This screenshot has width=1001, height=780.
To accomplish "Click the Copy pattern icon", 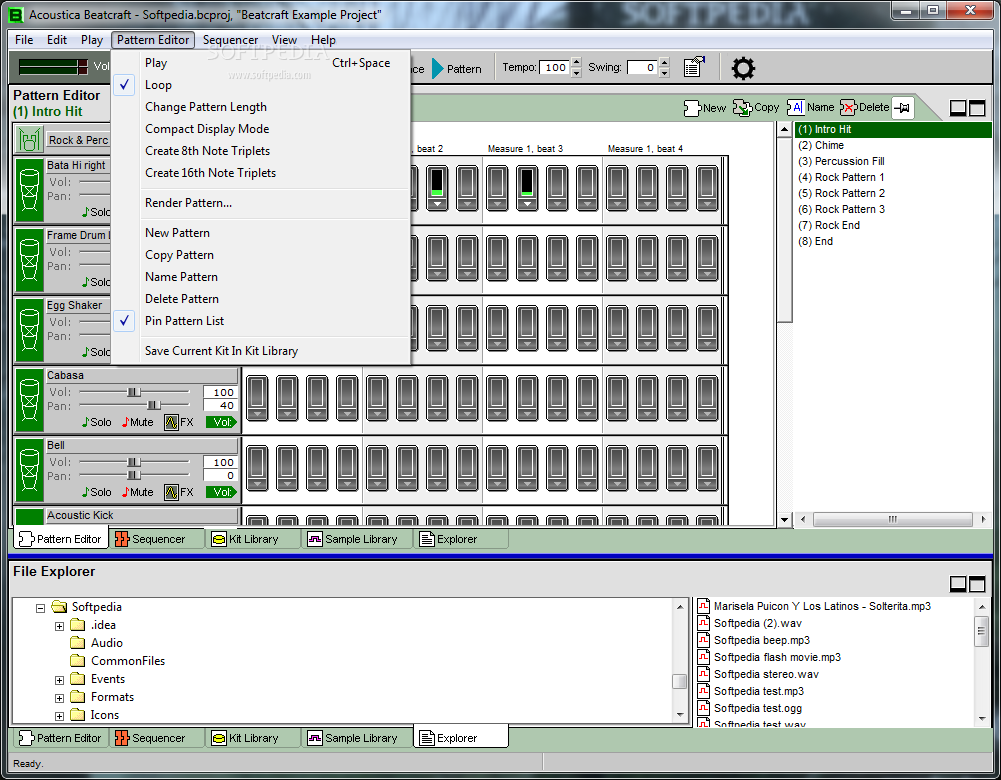I will [742, 108].
